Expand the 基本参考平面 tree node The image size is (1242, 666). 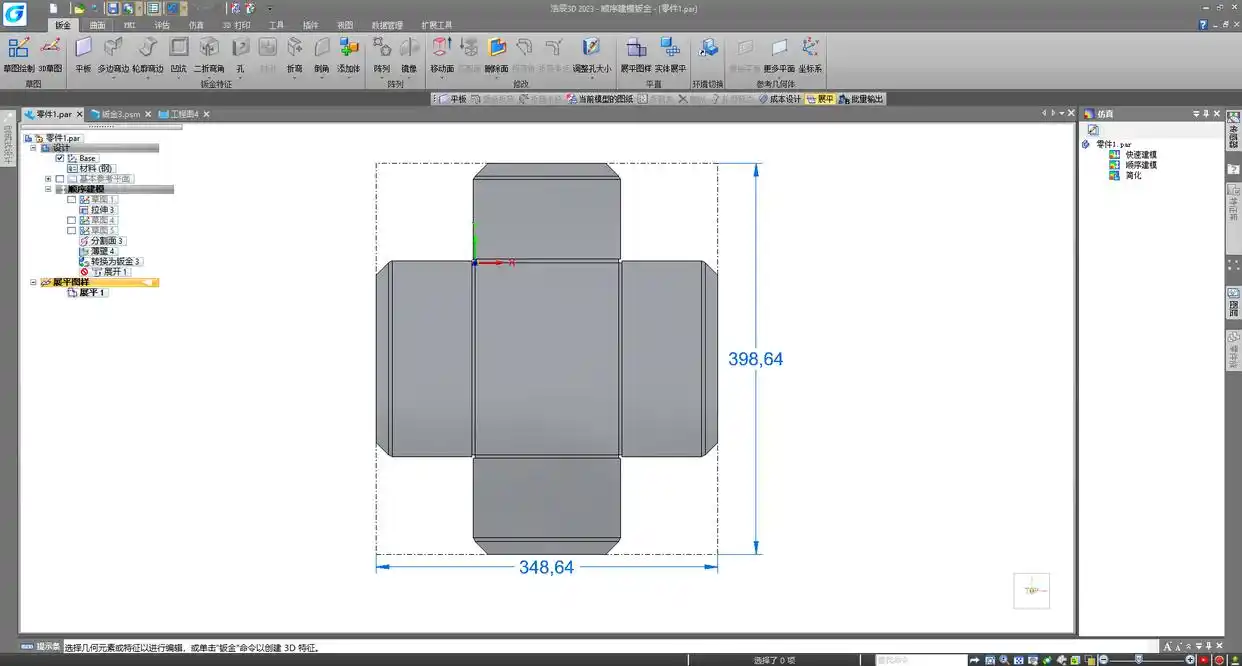point(48,179)
